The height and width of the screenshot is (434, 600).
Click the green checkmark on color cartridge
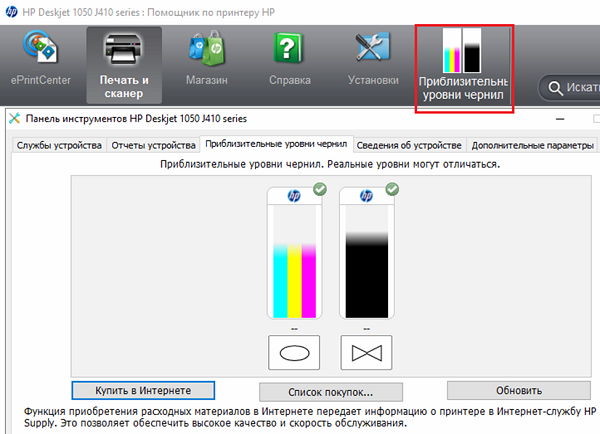coord(319,188)
